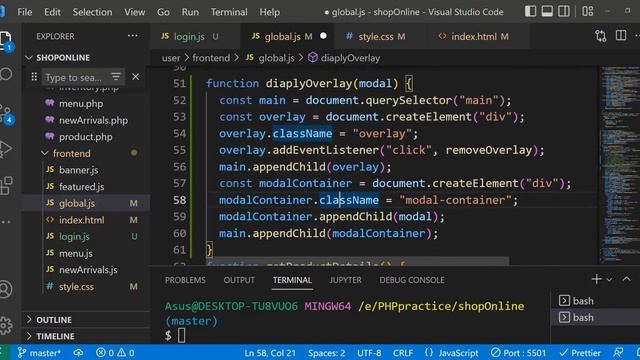Open the Run and Debug view

pos(5,149)
